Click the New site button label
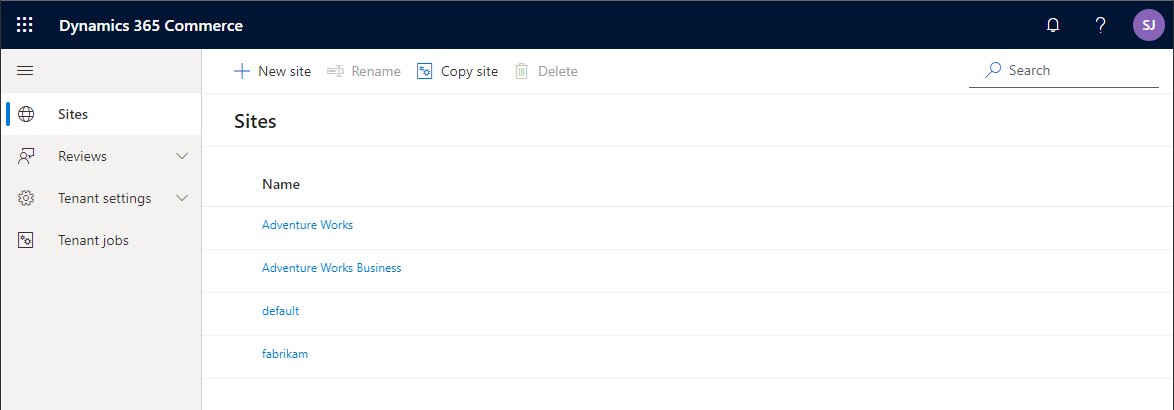1174x410 pixels. [x=285, y=71]
